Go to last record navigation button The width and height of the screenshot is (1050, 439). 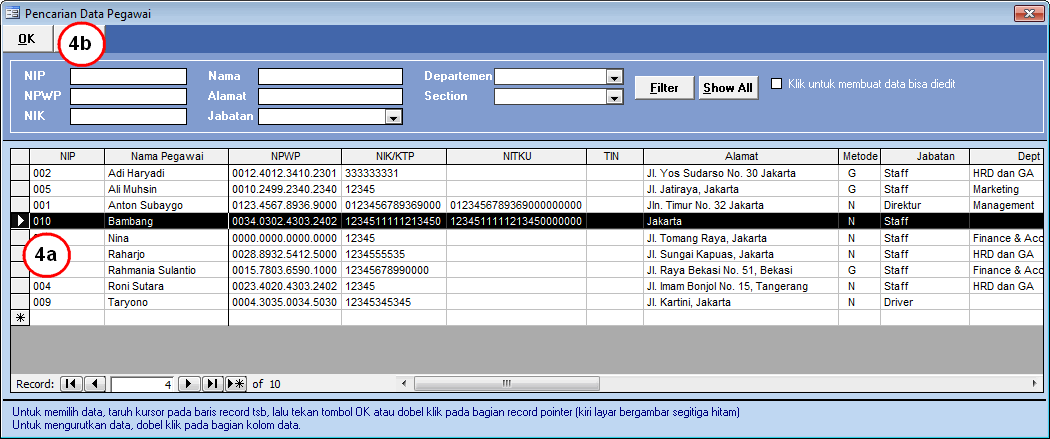[213, 383]
